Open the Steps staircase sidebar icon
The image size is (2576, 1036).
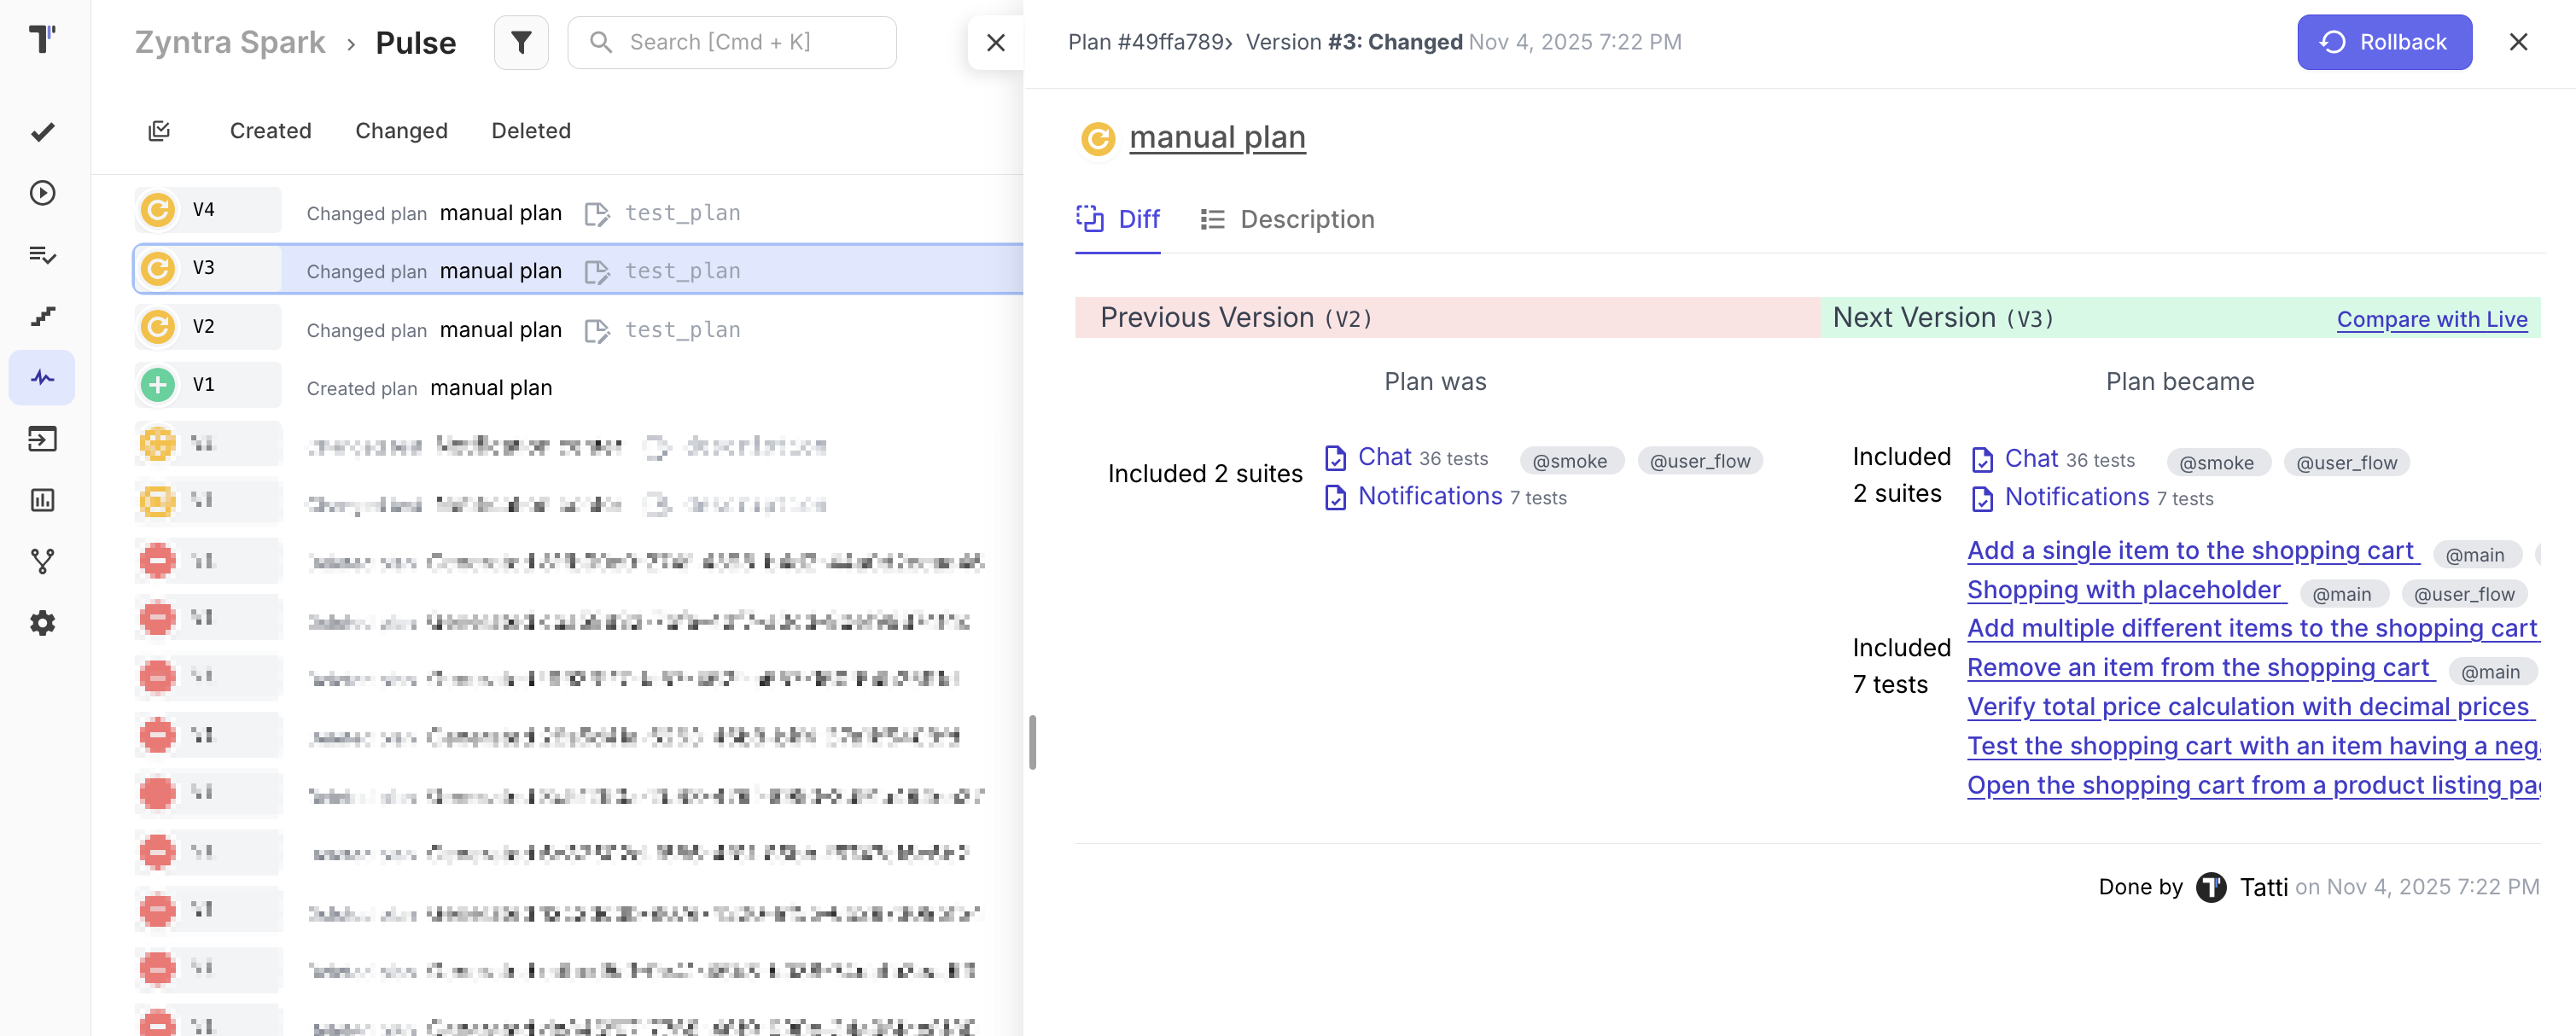[x=42, y=316]
